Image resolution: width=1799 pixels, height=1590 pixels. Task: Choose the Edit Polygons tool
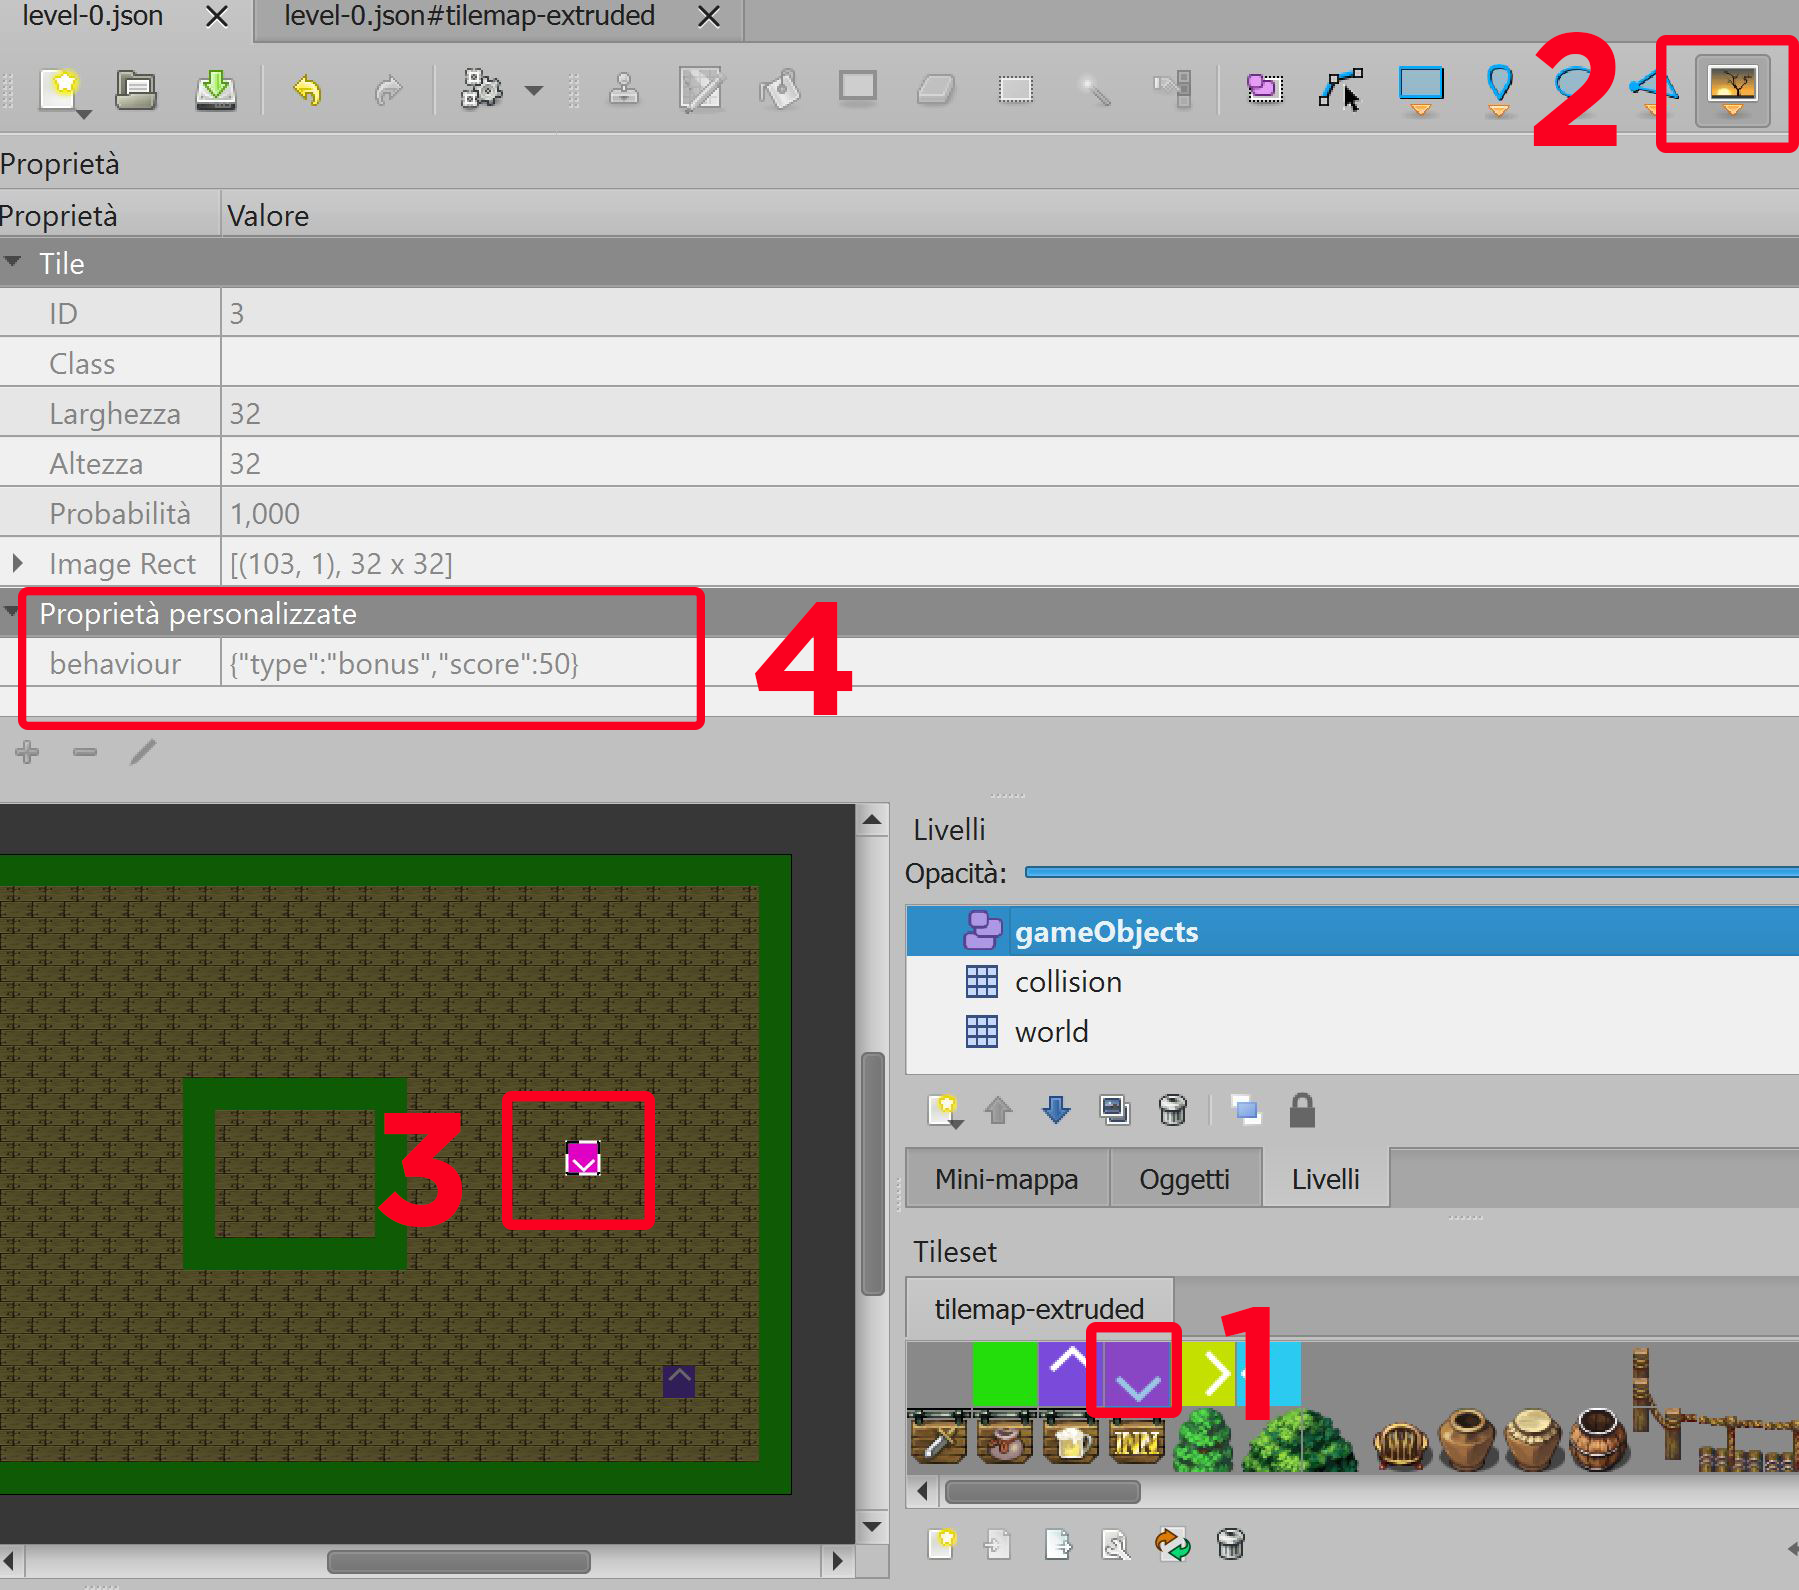[1341, 90]
